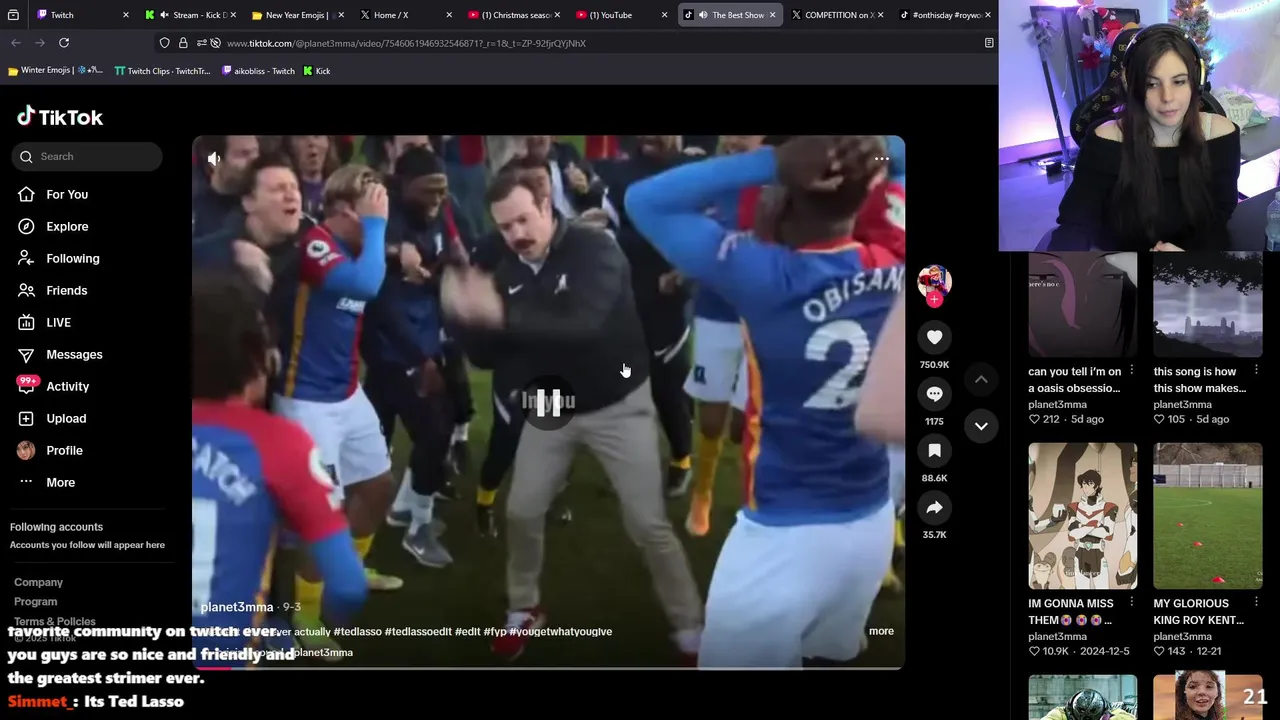The image size is (1280, 720).
Task: Mute the TikTok video sound
Action: click(x=214, y=158)
